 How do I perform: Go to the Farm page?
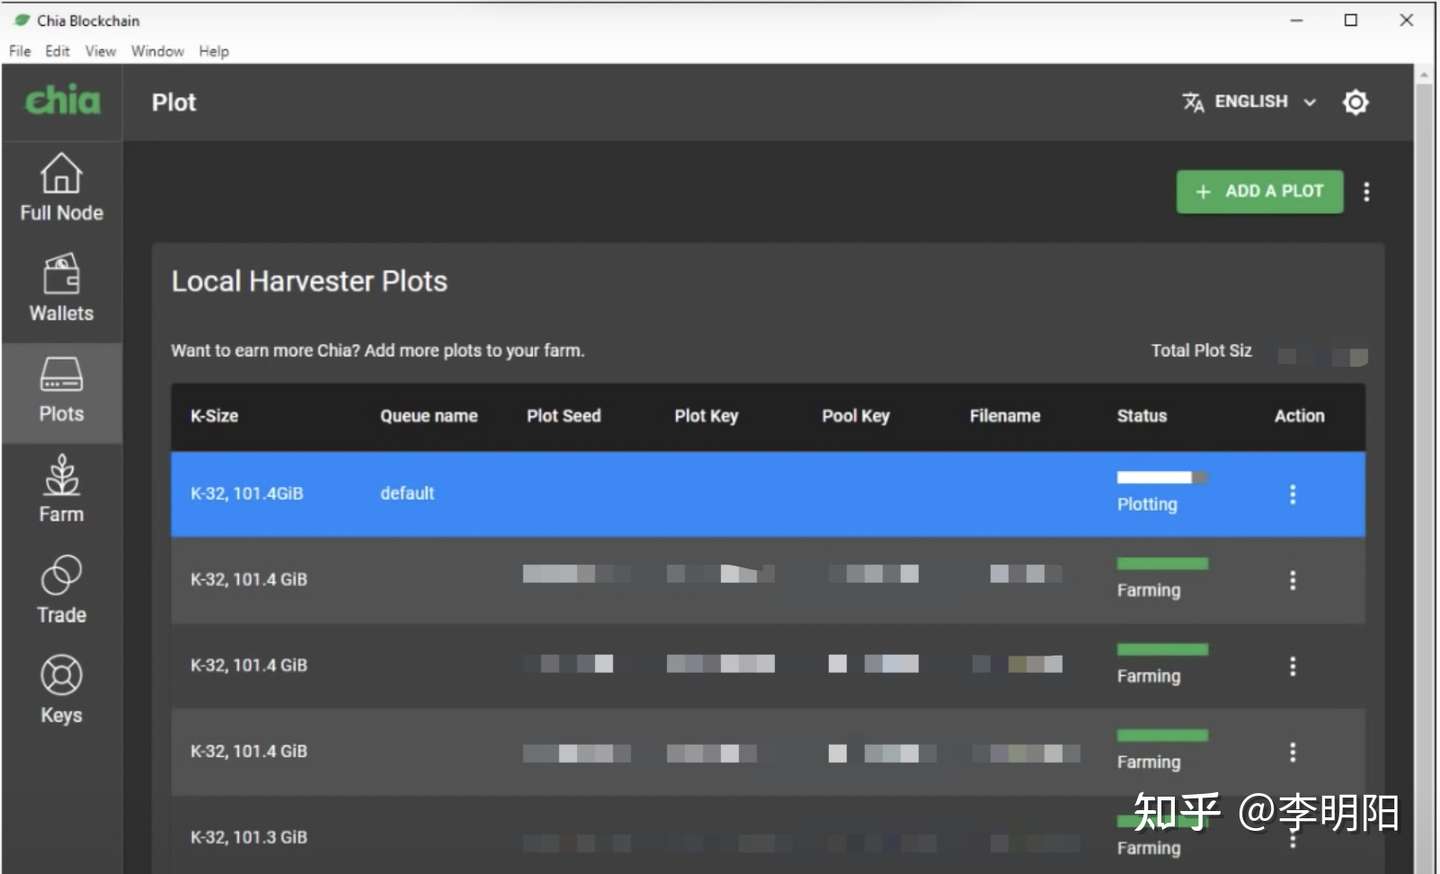tap(61, 490)
